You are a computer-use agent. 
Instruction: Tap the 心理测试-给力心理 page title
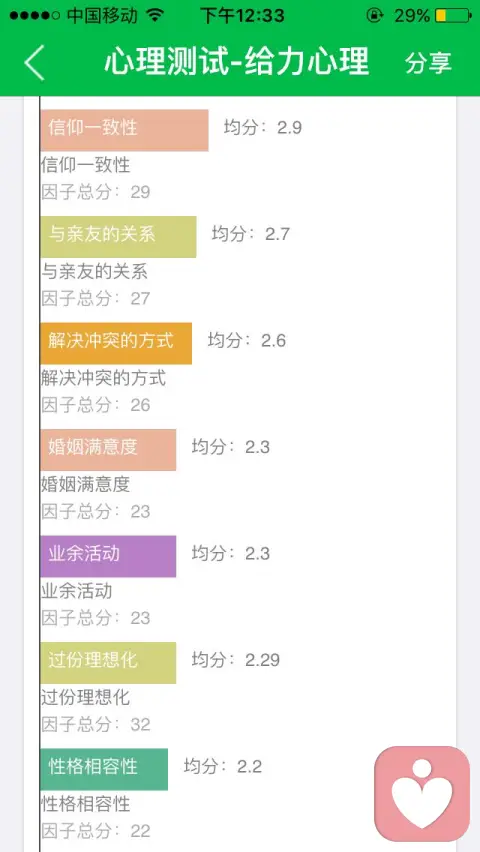(237, 61)
